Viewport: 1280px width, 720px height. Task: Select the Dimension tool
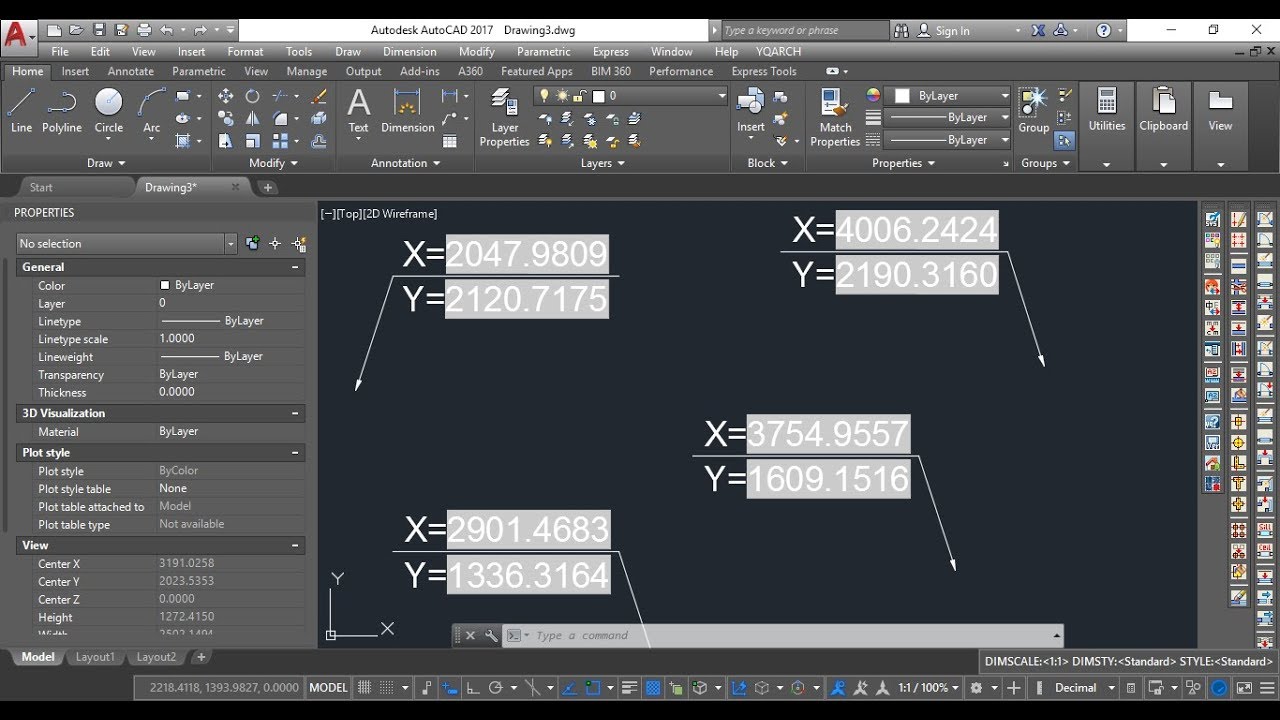click(x=408, y=111)
